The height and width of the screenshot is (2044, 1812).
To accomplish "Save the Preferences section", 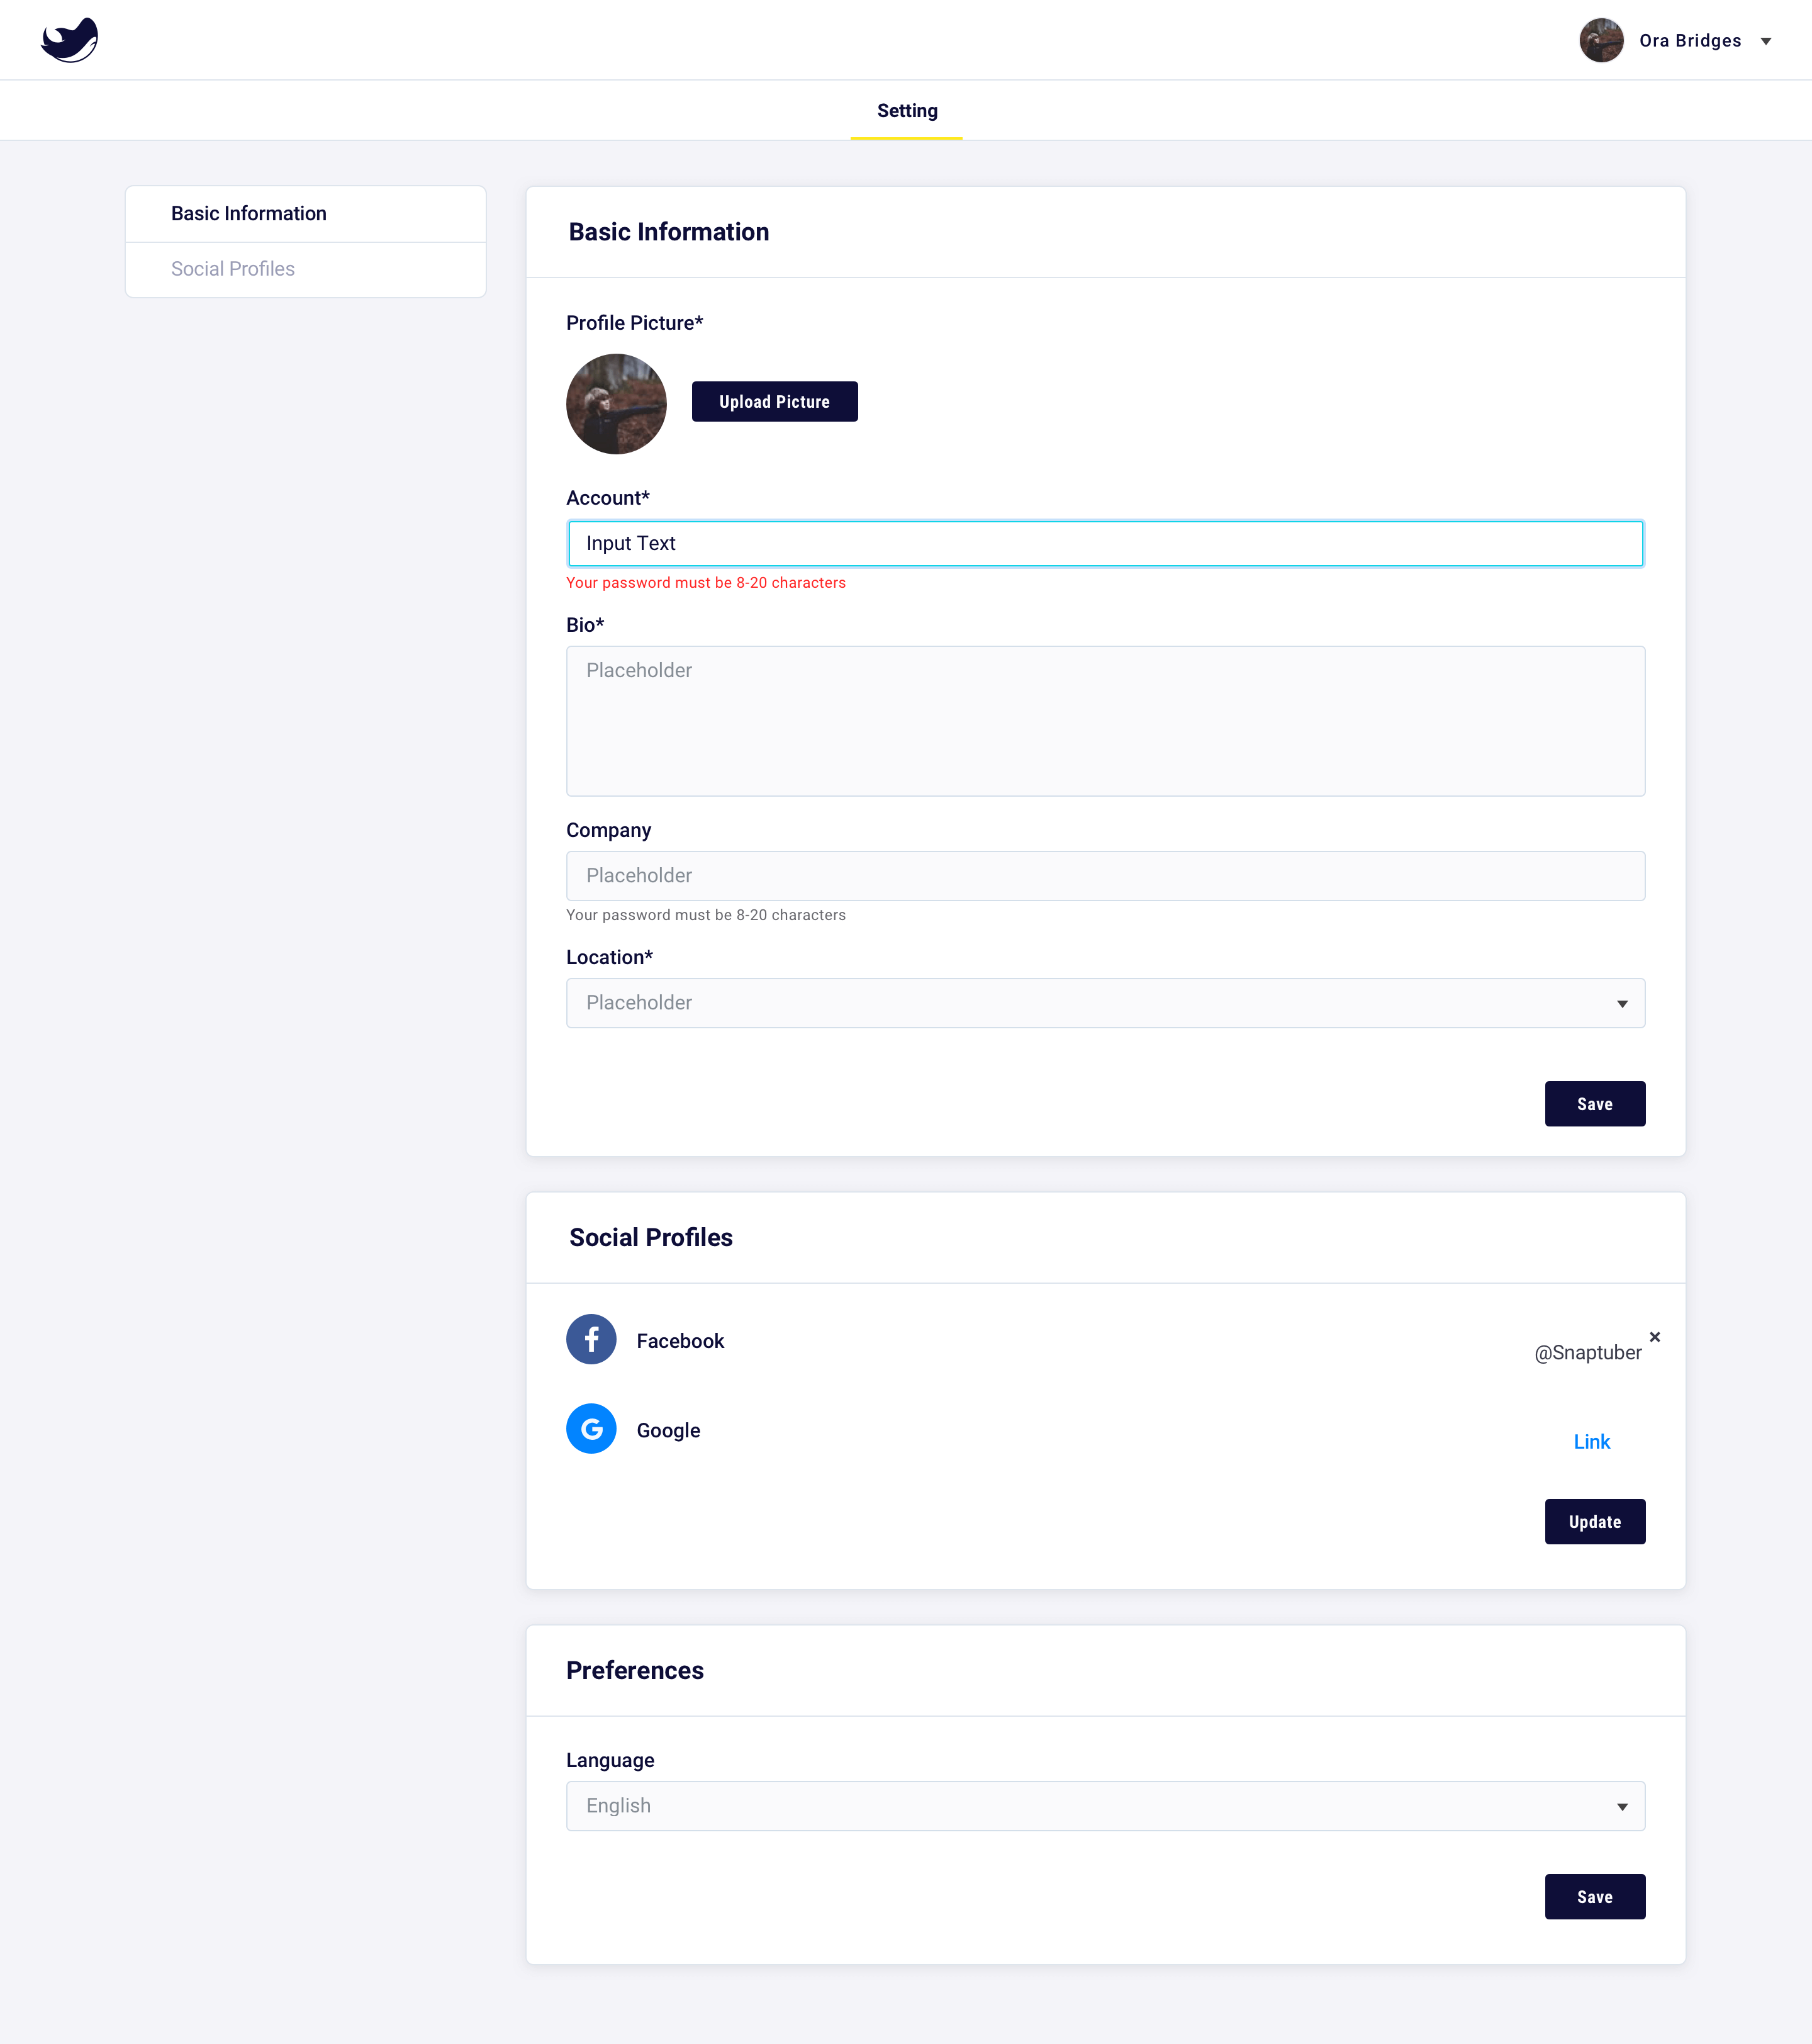I will click(x=1595, y=1897).
